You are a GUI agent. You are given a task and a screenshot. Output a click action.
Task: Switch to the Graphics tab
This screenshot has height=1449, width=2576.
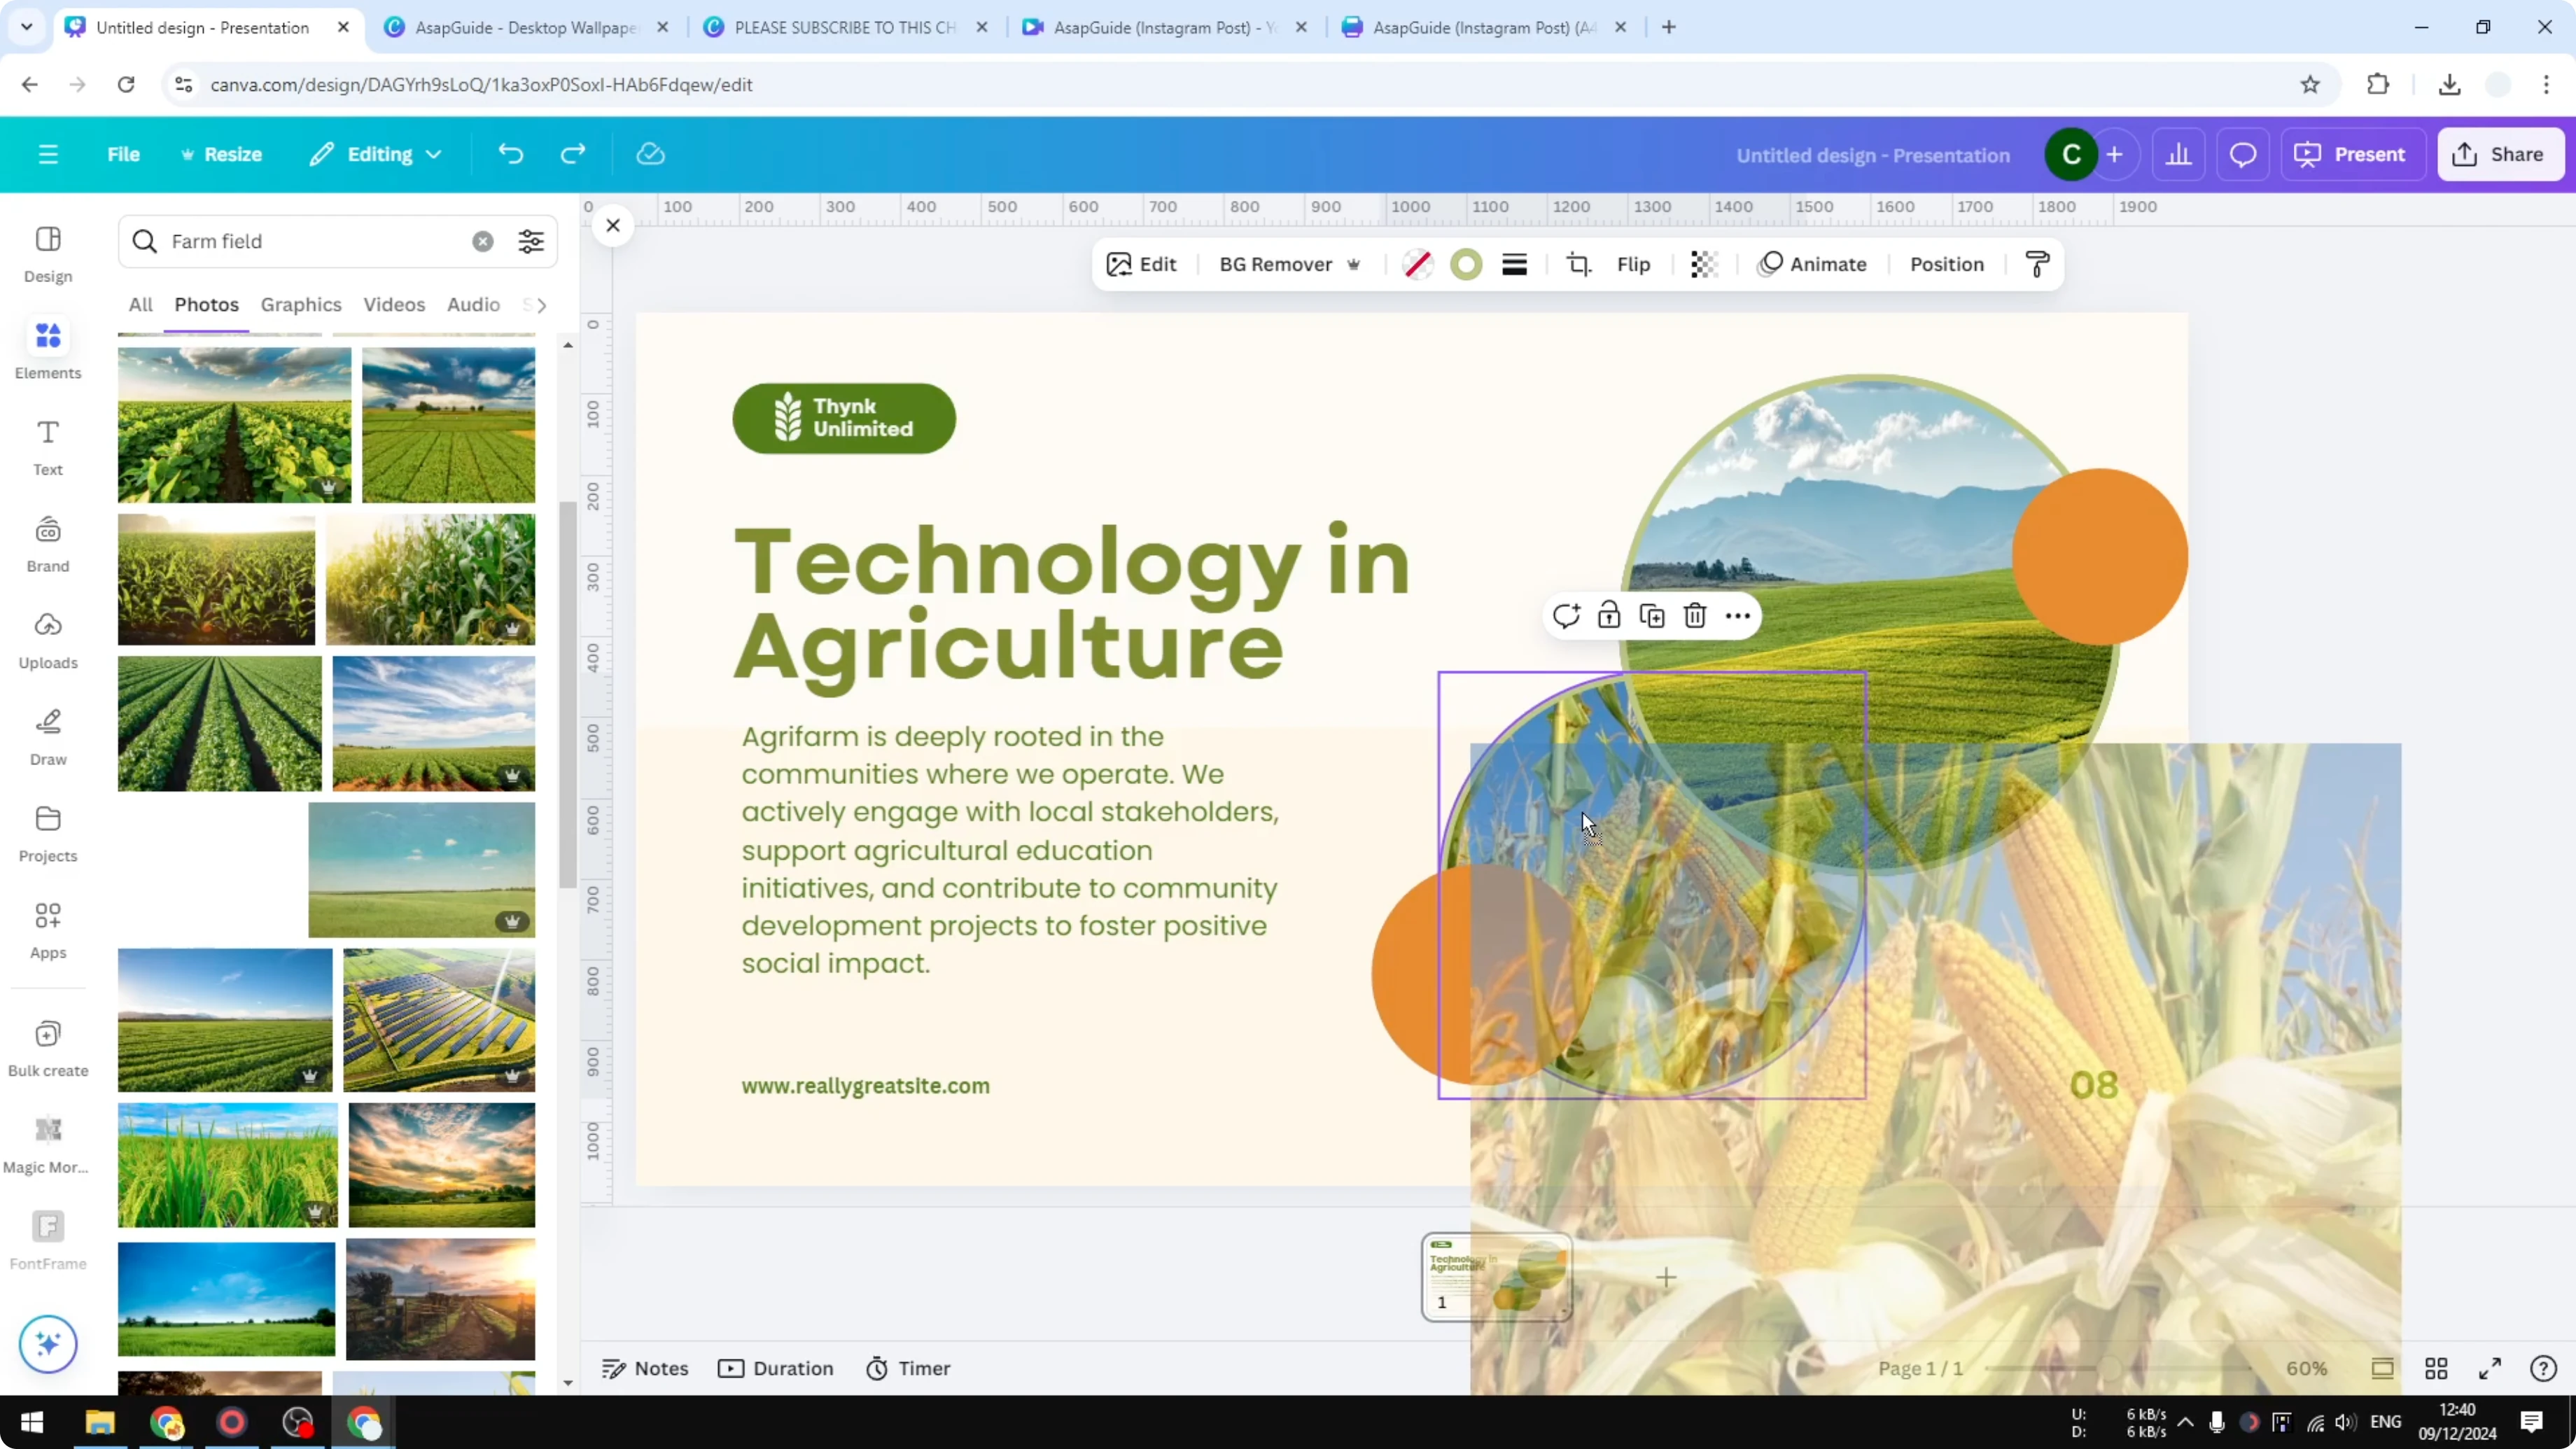tap(301, 304)
